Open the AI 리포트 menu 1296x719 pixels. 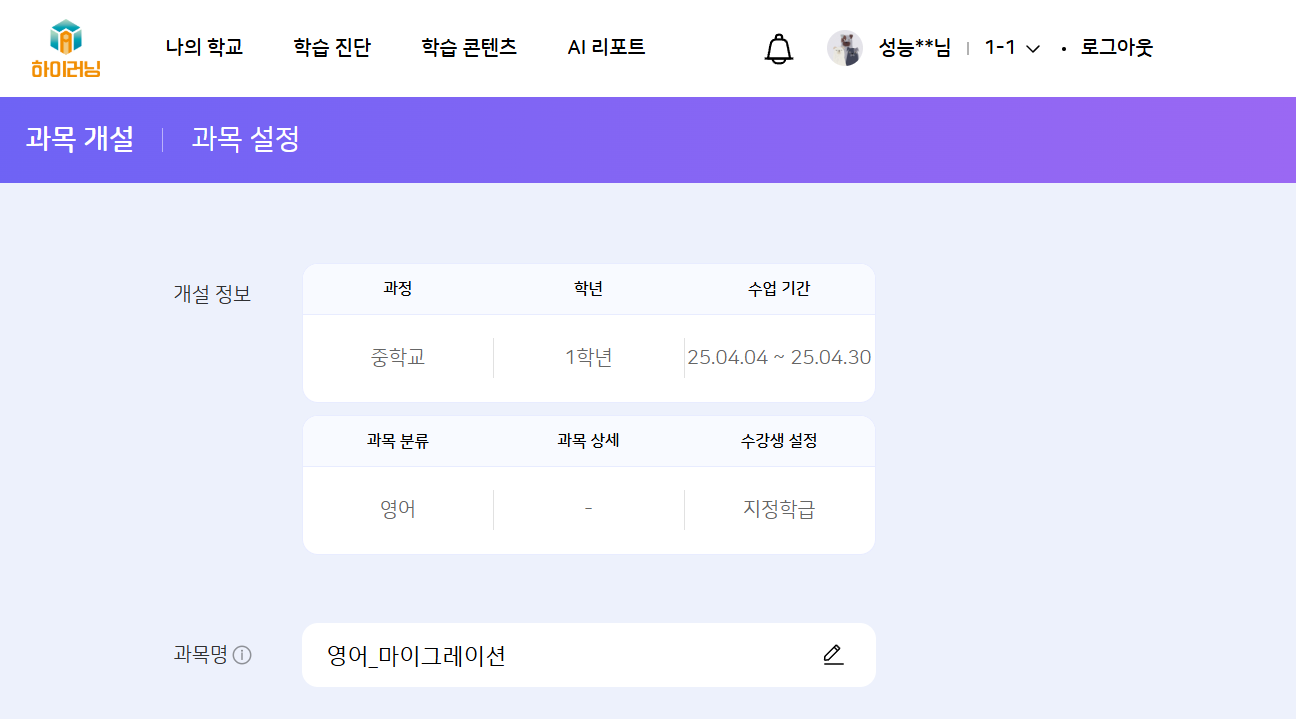(x=606, y=48)
